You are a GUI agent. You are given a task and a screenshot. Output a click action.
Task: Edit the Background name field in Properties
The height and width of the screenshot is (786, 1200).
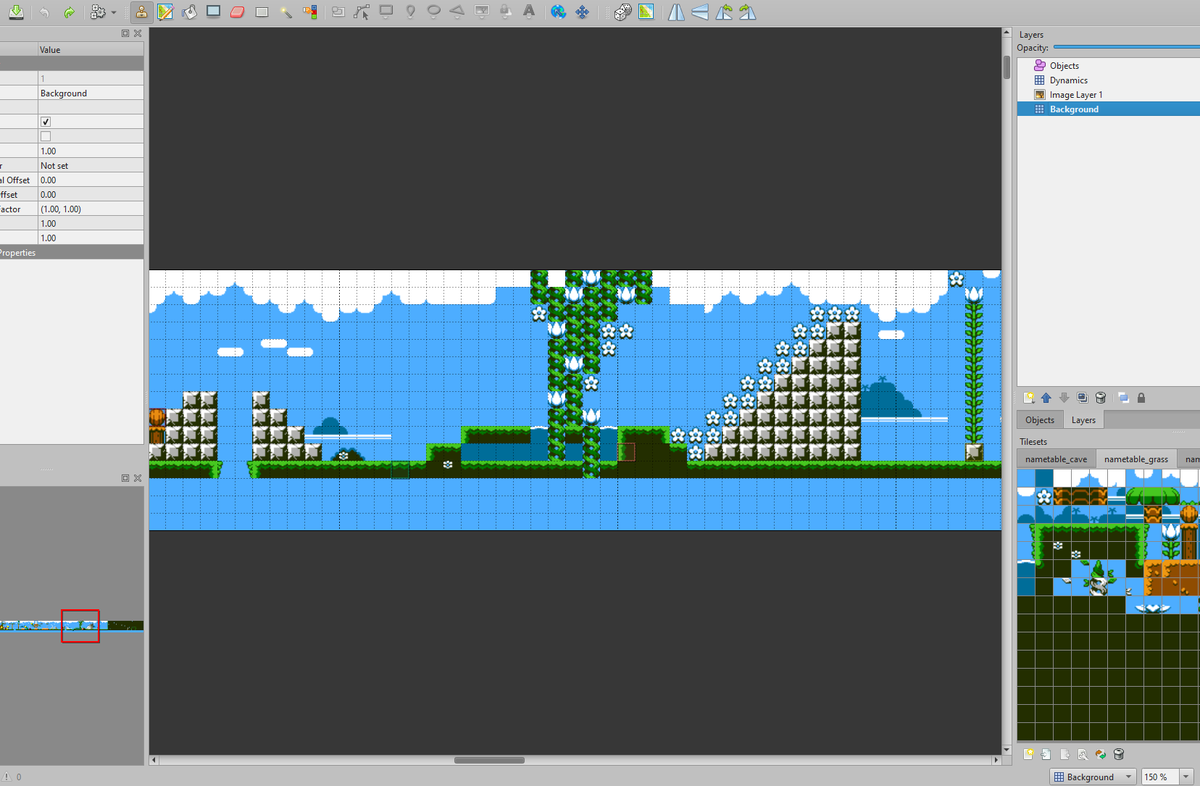coord(90,93)
